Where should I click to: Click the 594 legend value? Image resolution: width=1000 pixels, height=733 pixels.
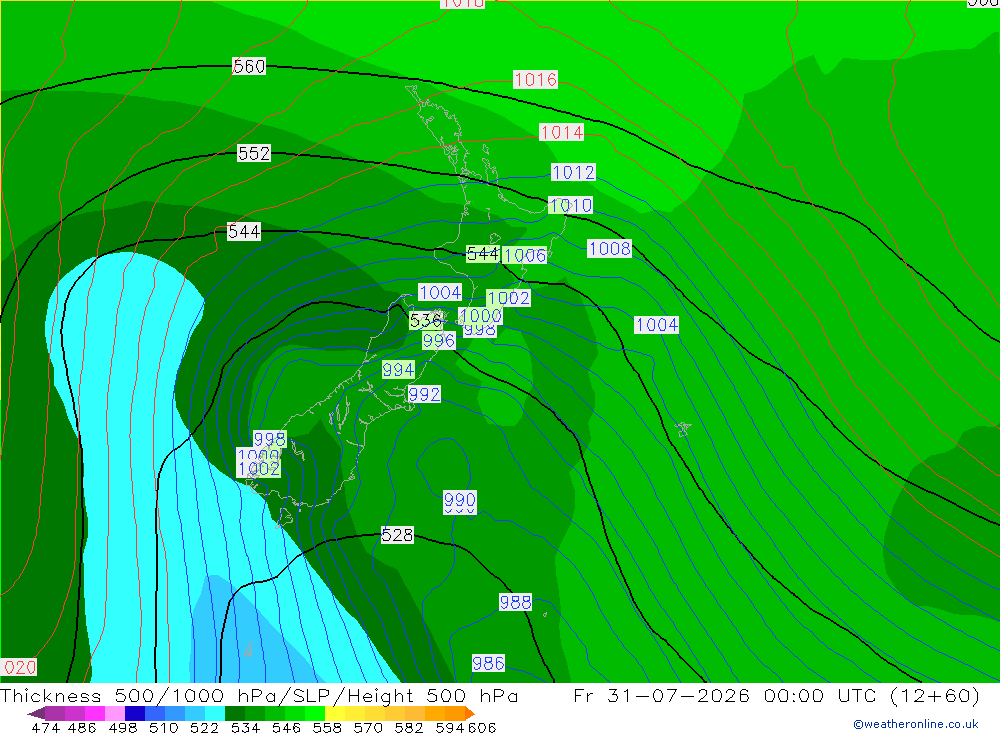[x=450, y=727]
